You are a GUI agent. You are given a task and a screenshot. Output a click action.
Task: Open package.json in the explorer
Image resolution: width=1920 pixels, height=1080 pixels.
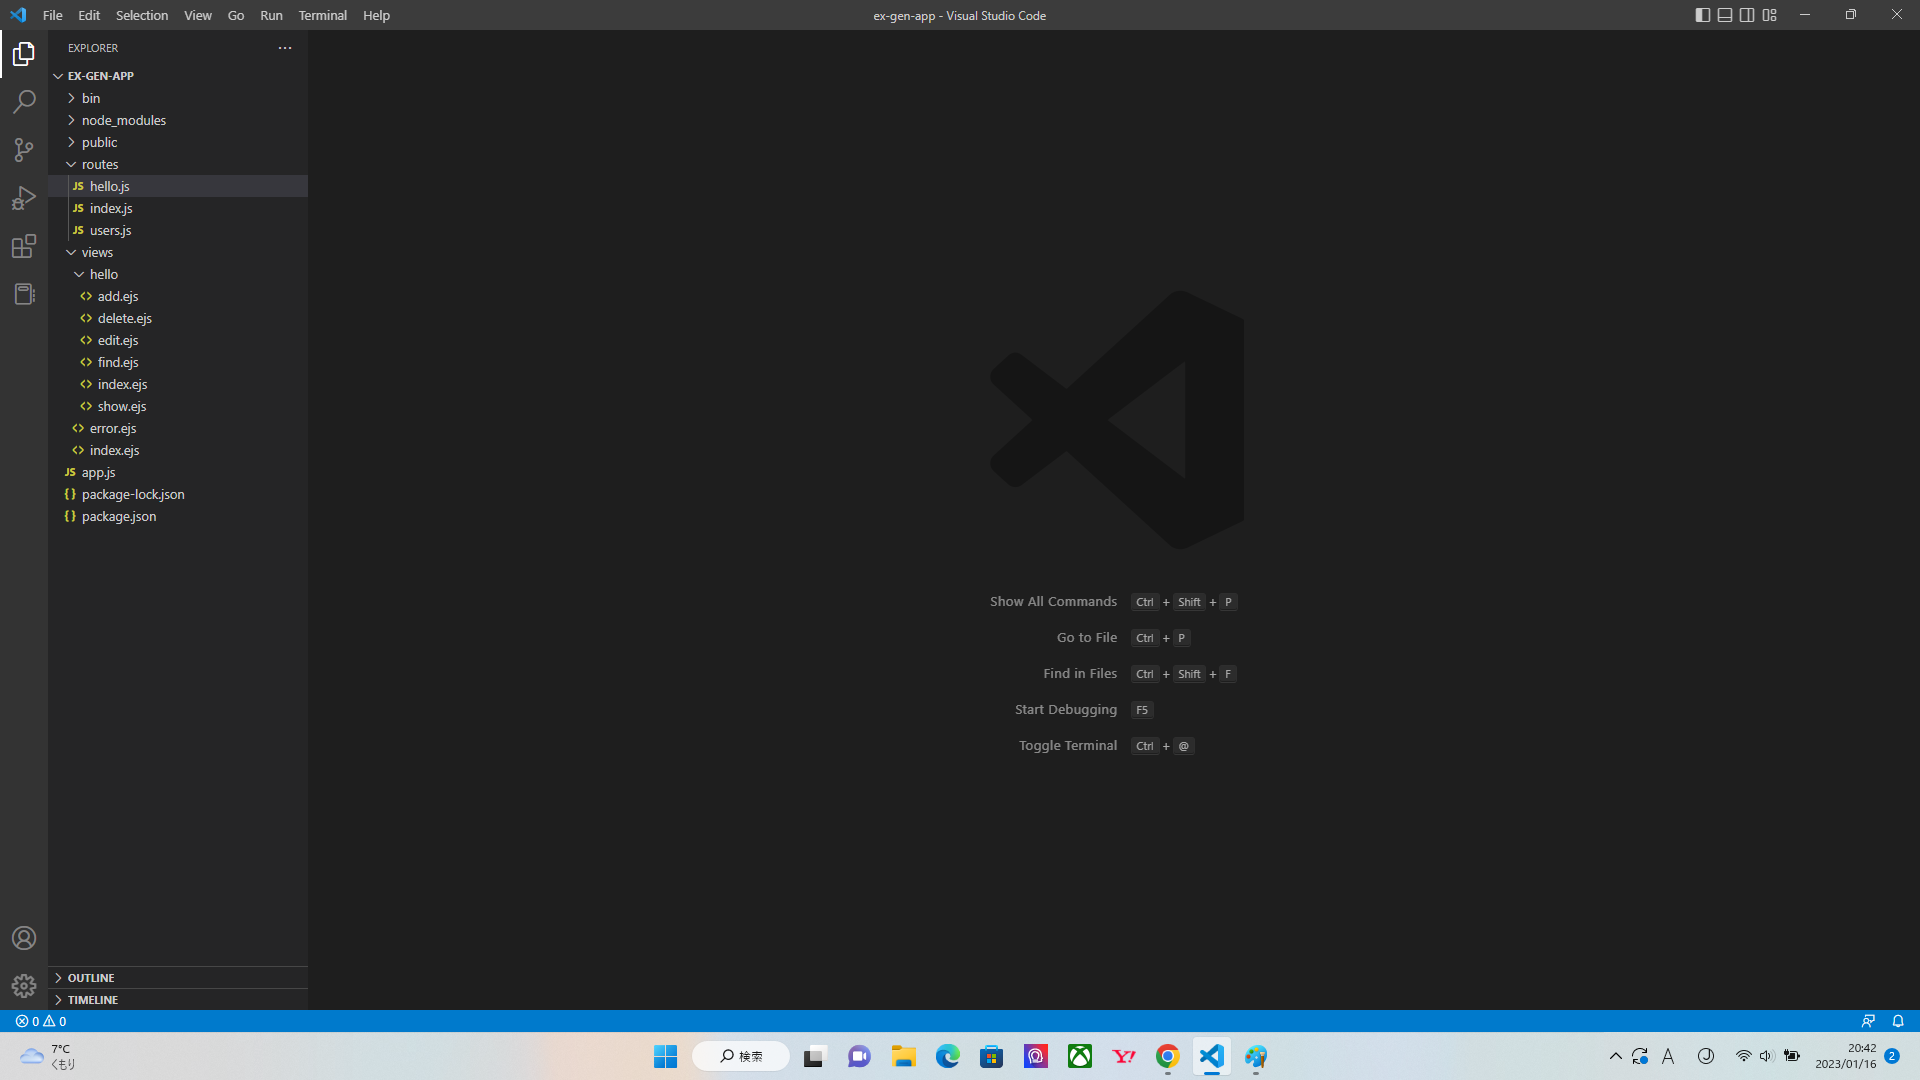click(x=118, y=516)
